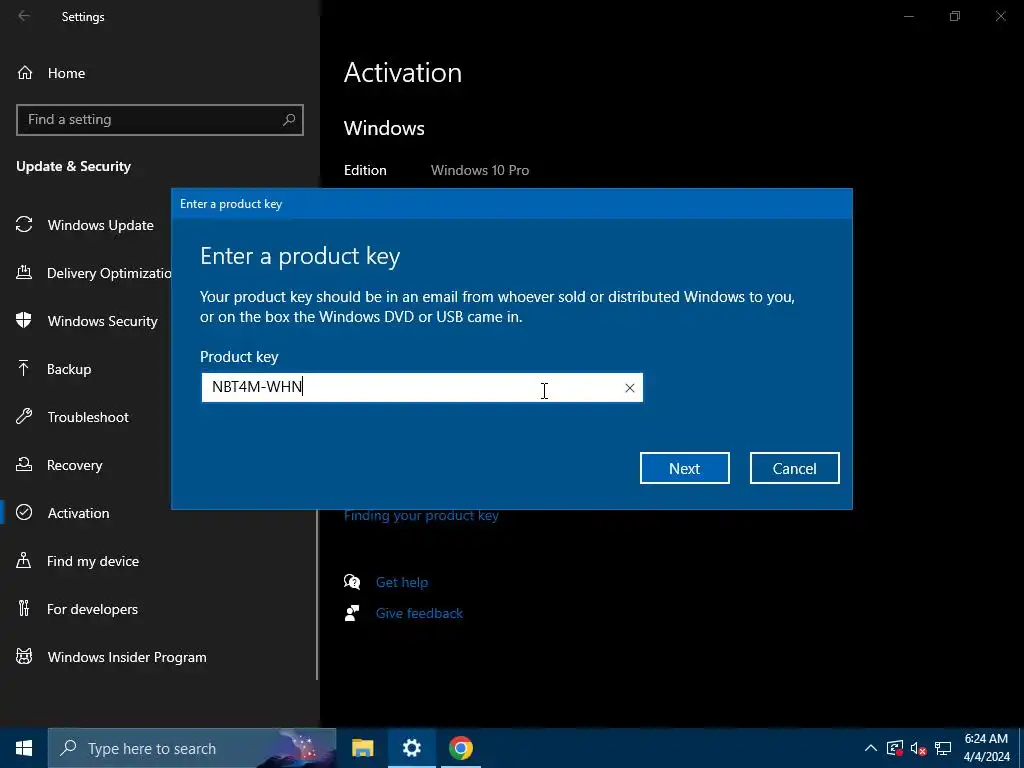Image resolution: width=1024 pixels, height=768 pixels.
Task: Click the Find a setting search box
Action: (159, 120)
